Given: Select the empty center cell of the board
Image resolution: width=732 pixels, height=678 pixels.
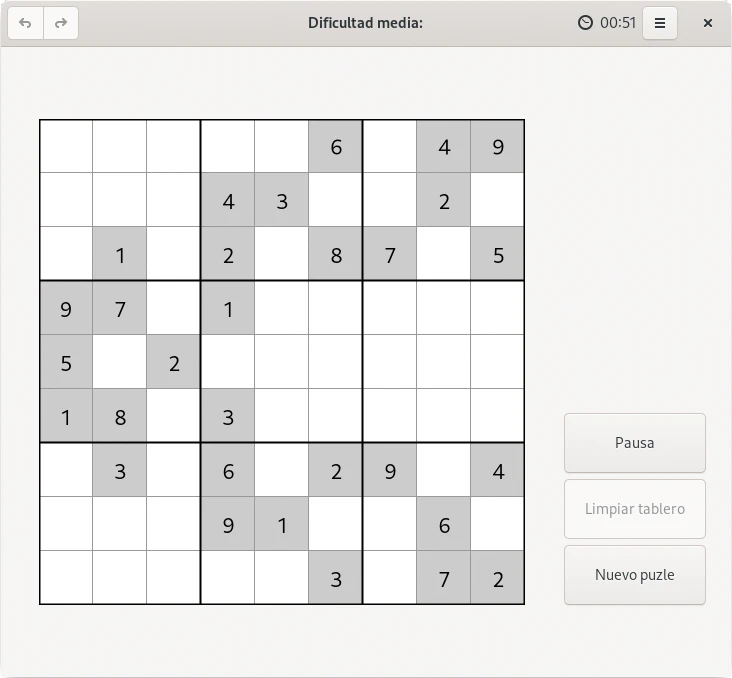Looking at the screenshot, I should 282,362.
